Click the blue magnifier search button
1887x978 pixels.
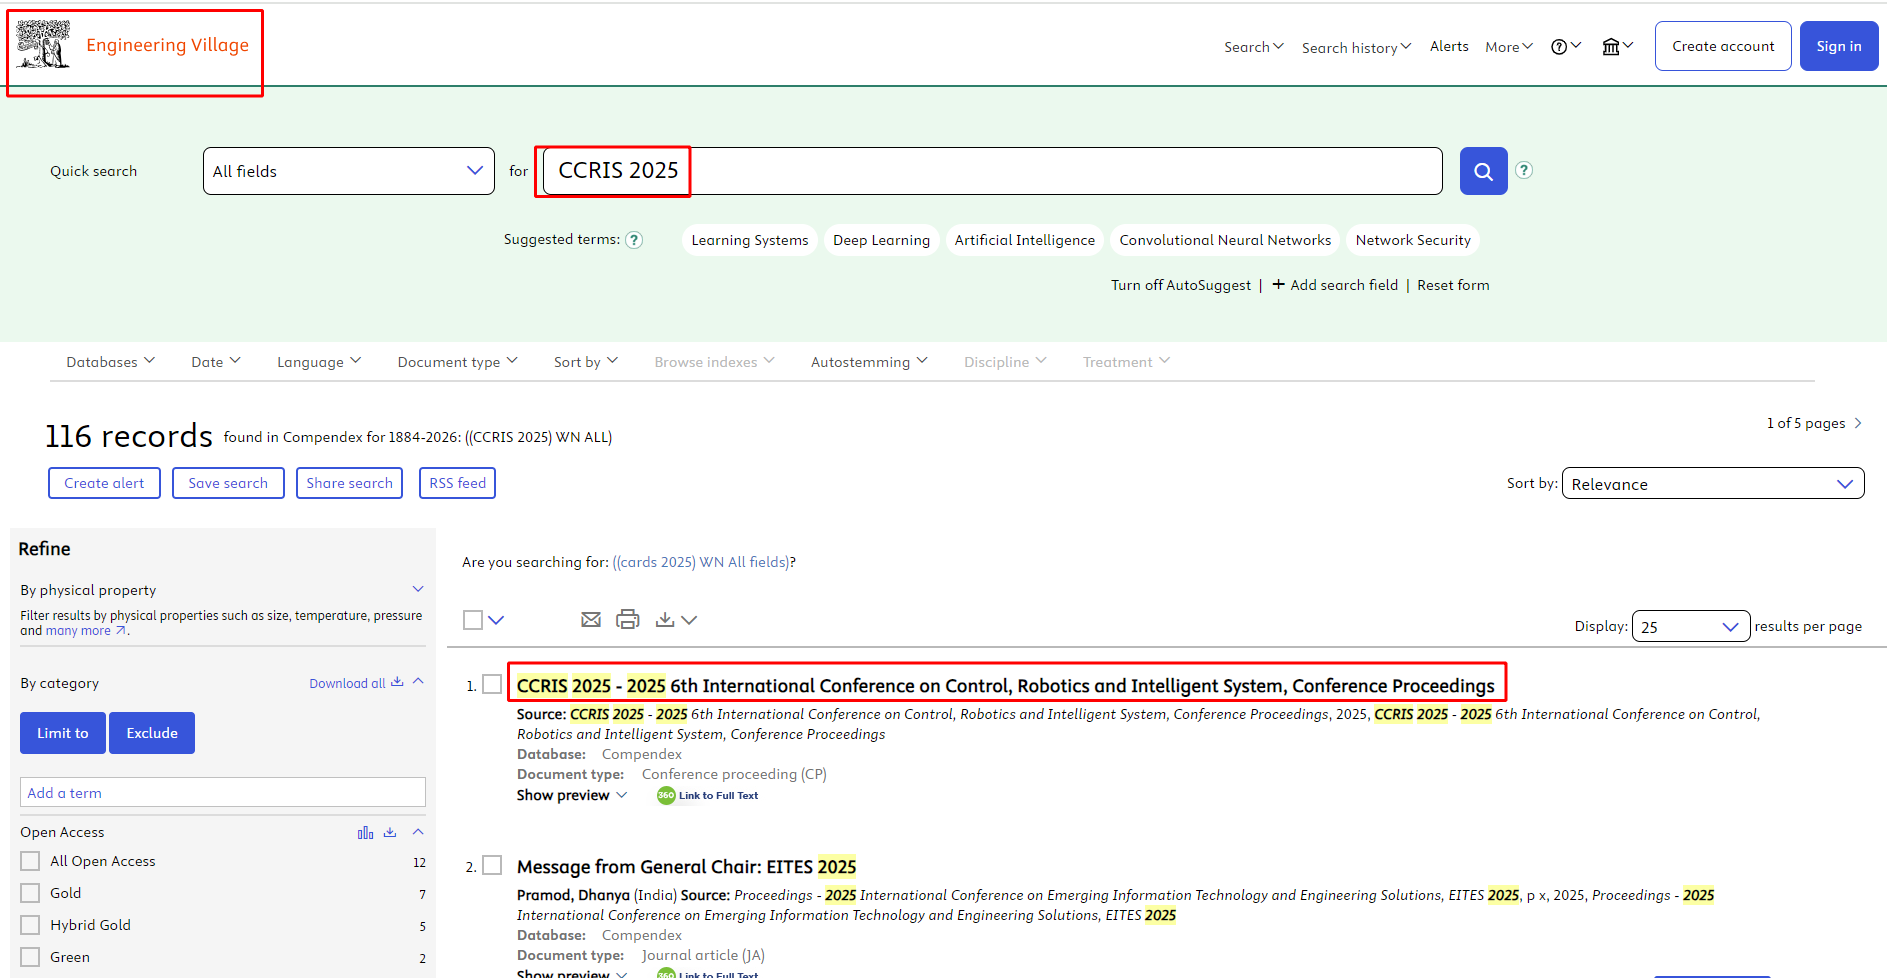click(1483, 171)
